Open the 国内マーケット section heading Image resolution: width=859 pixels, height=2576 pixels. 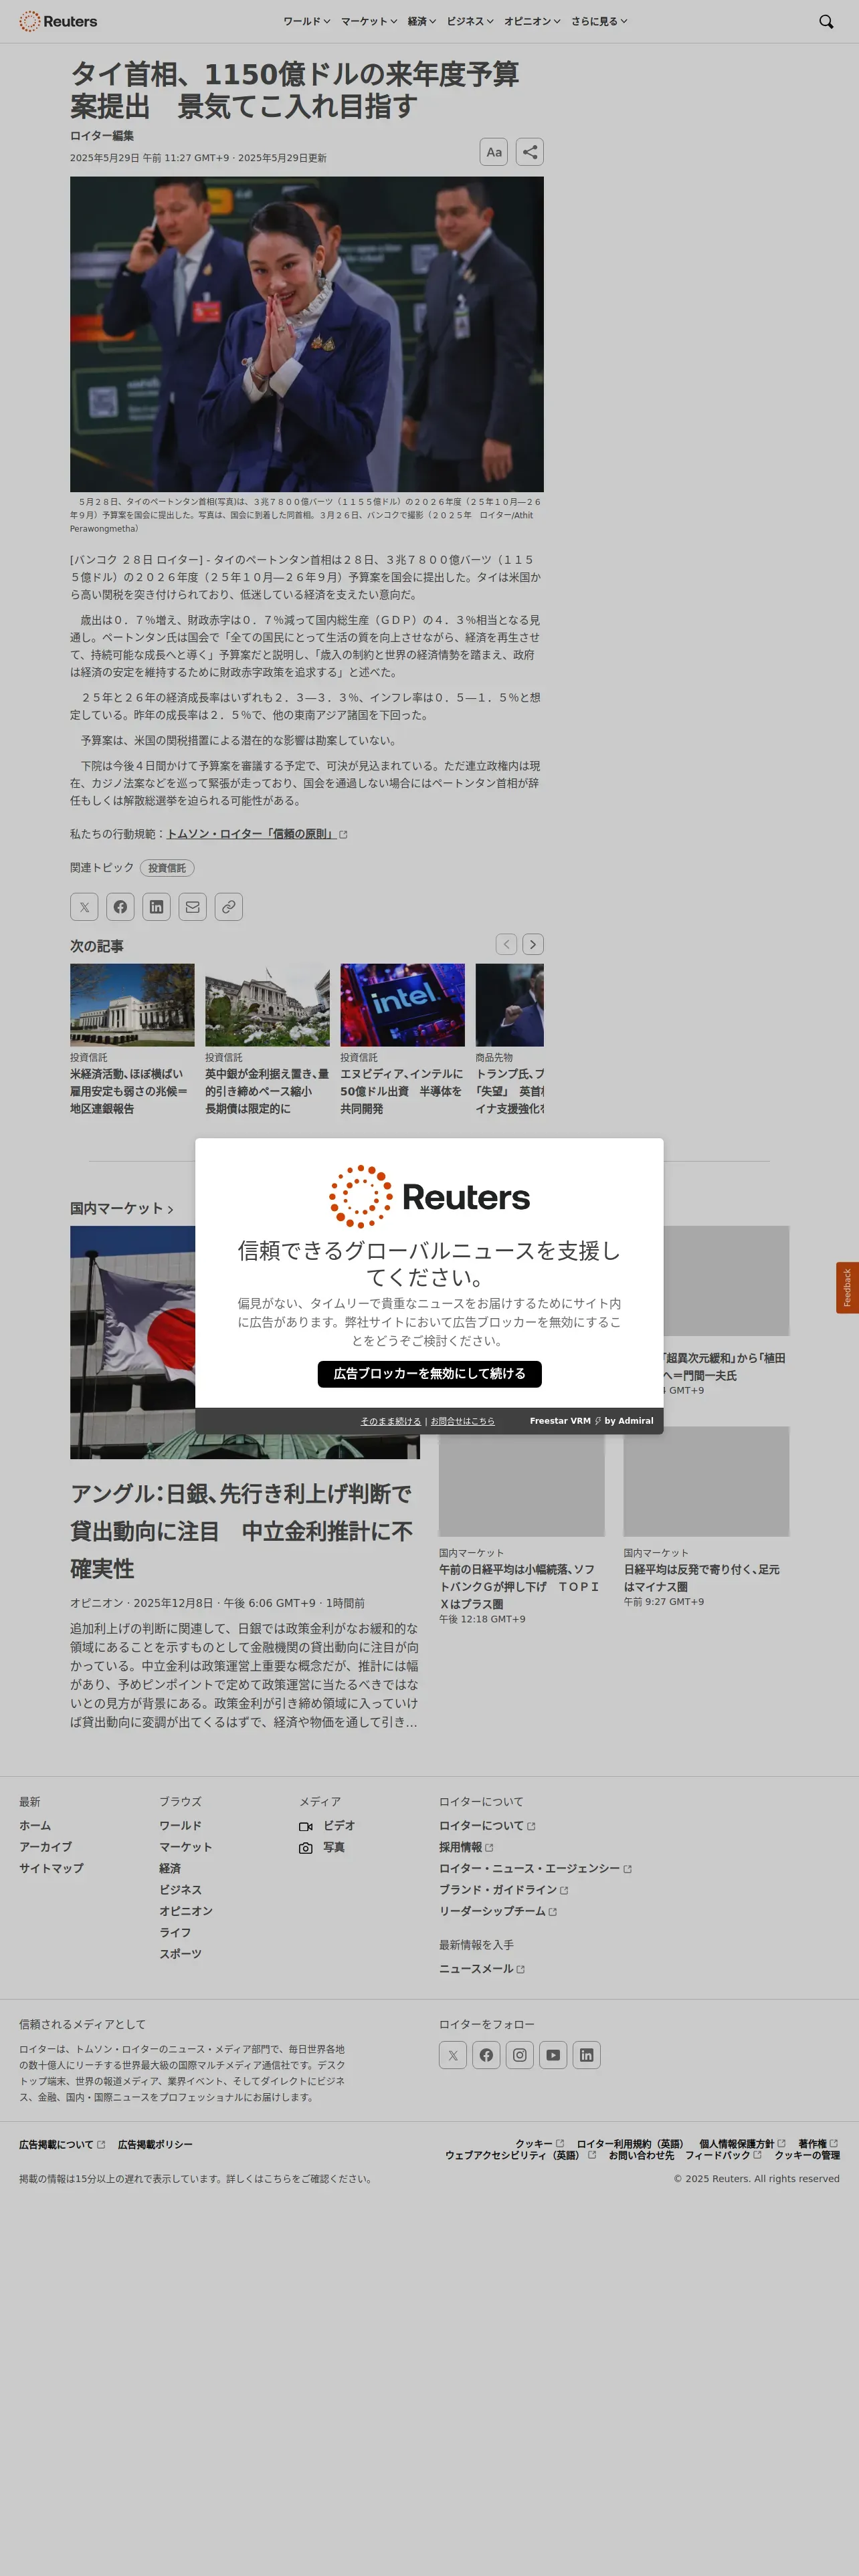[121, 1208]
